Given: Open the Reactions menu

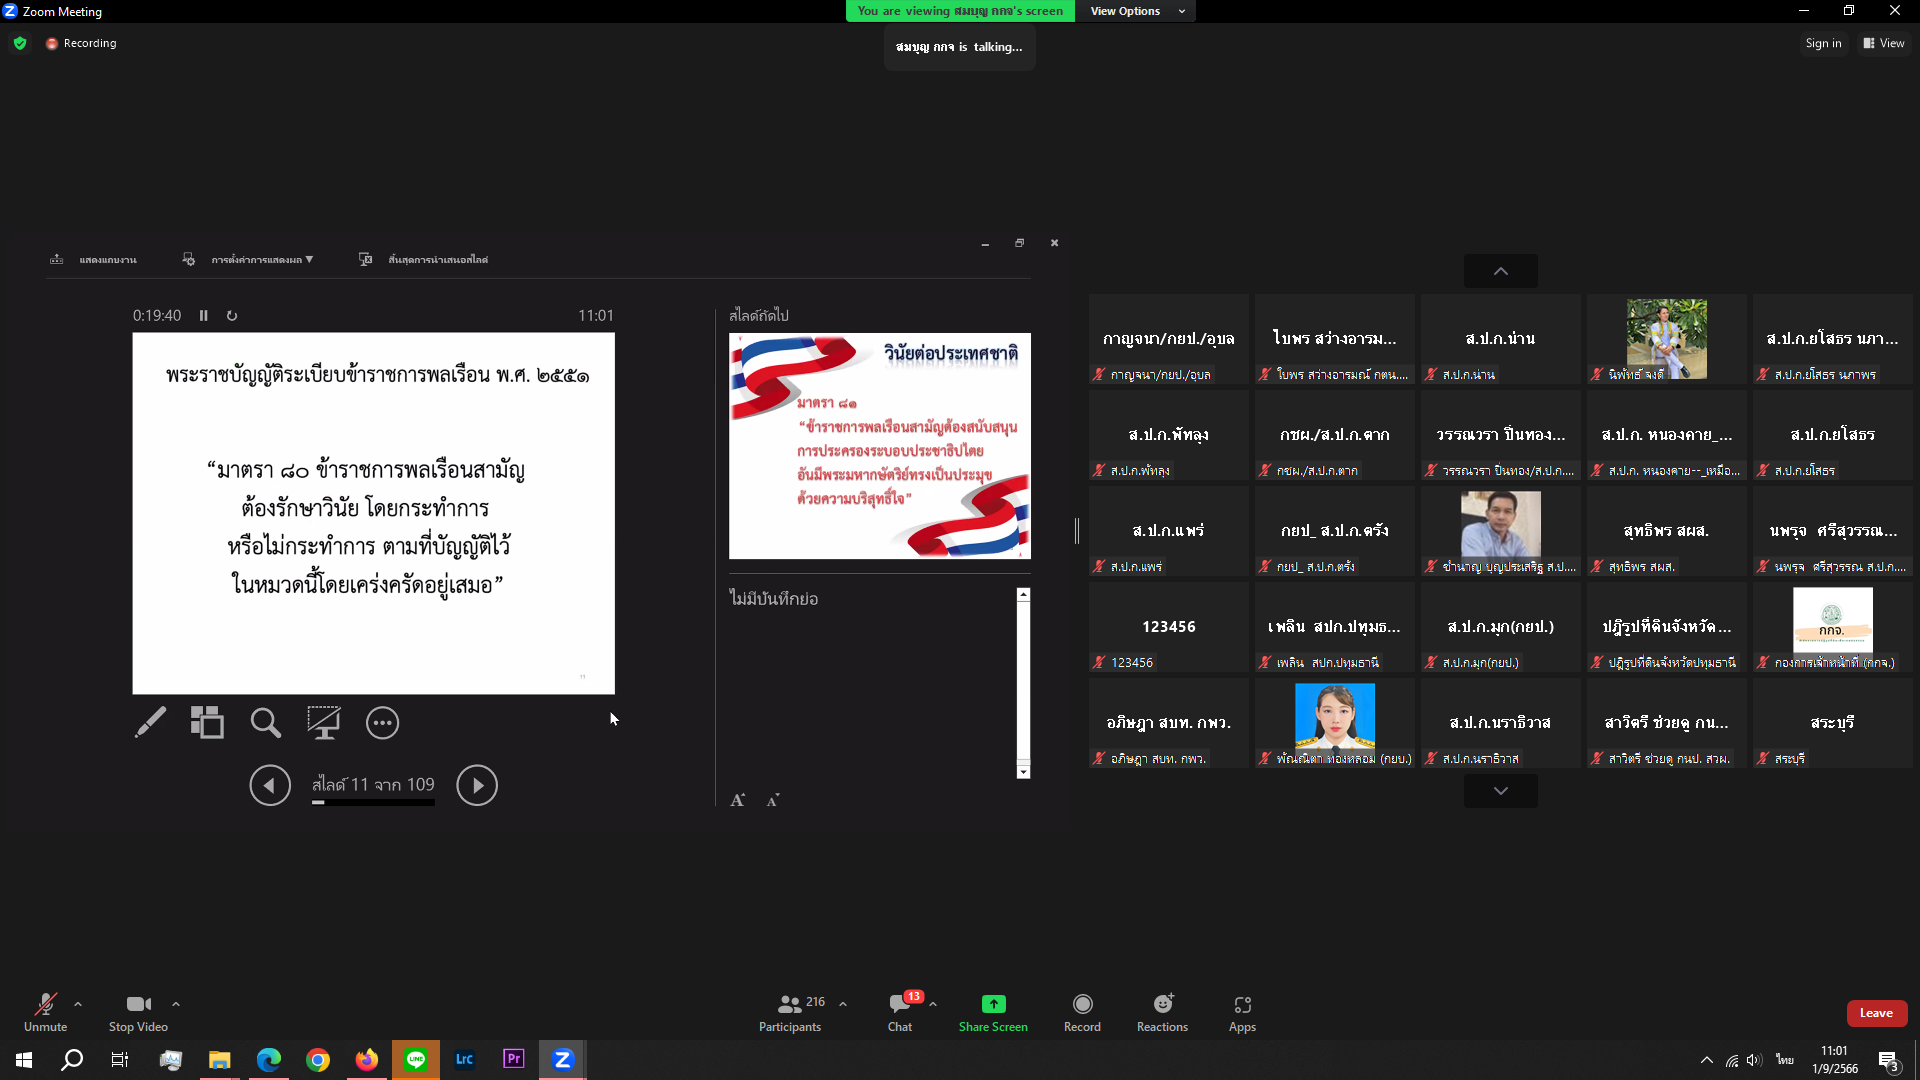Looking at the screenshot, I should click(1162, 1012).
